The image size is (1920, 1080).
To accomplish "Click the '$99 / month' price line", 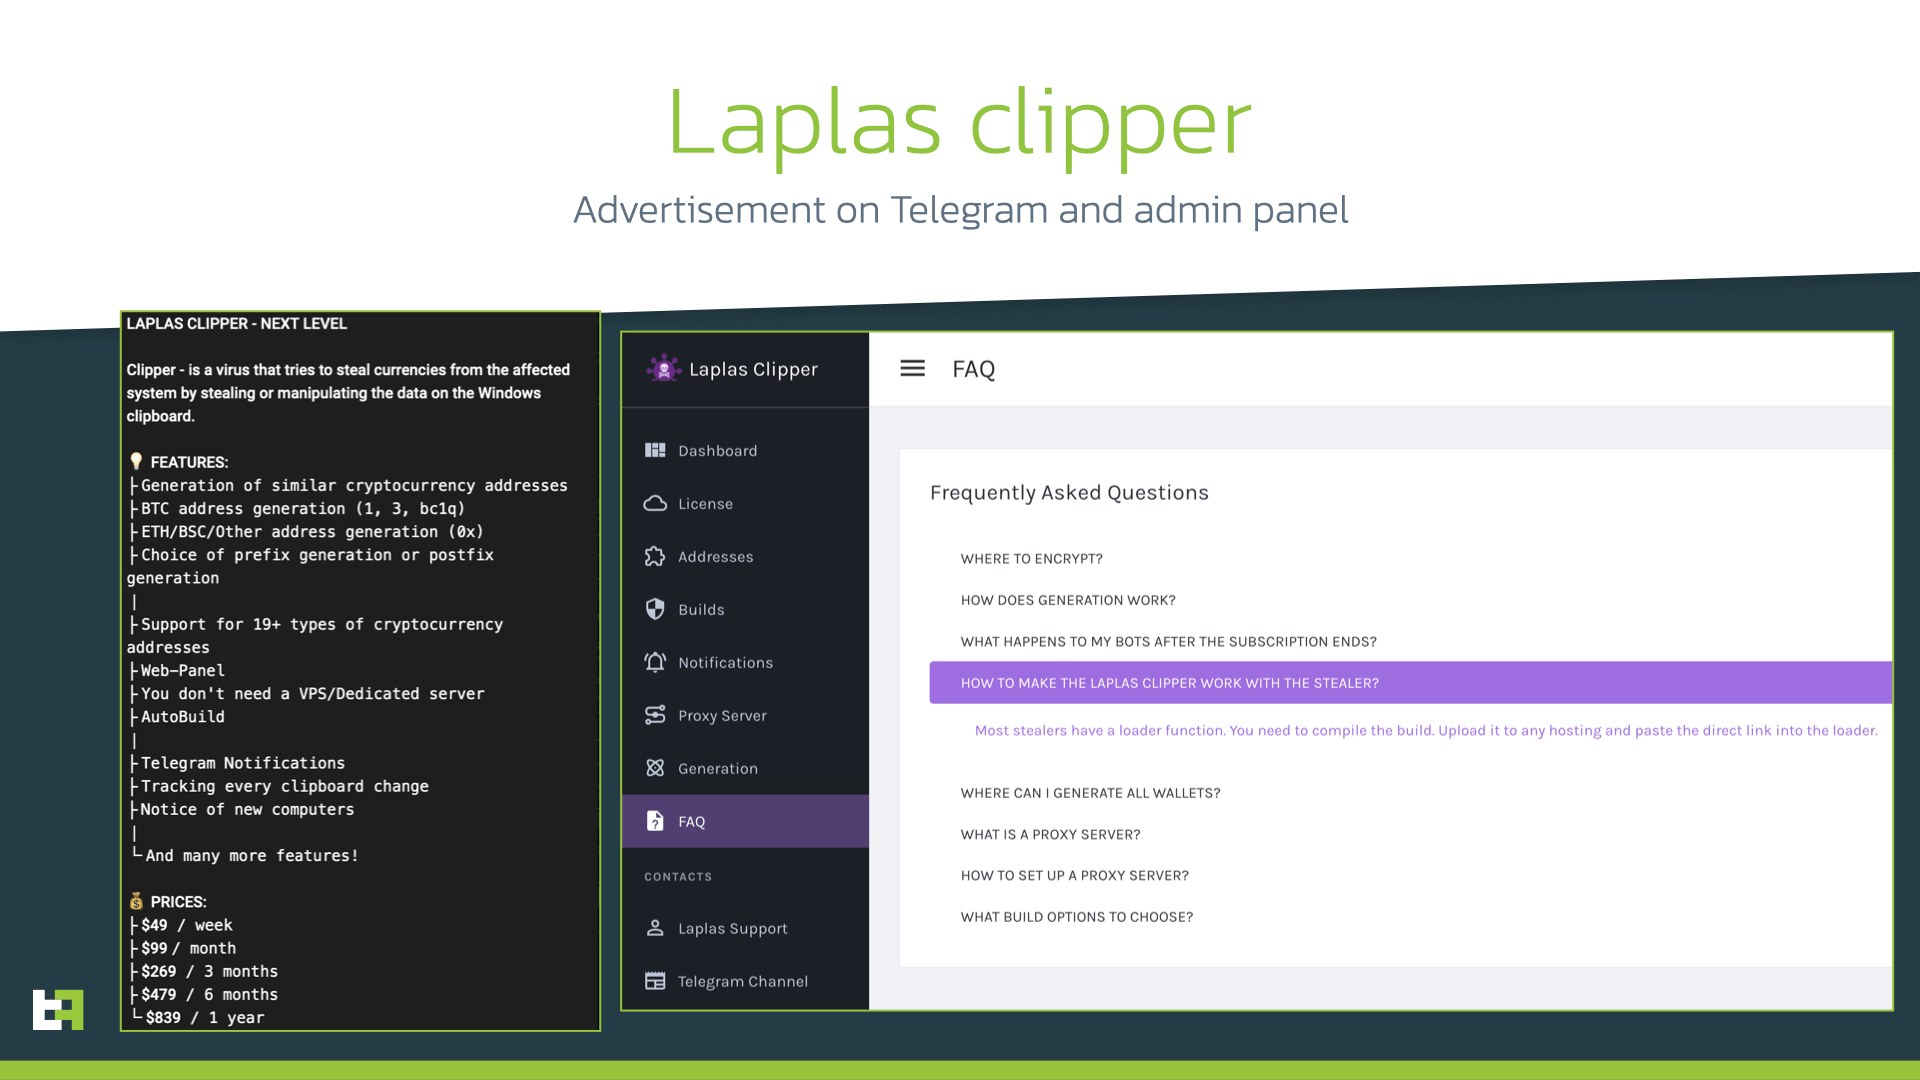I will tap(182, 948).
